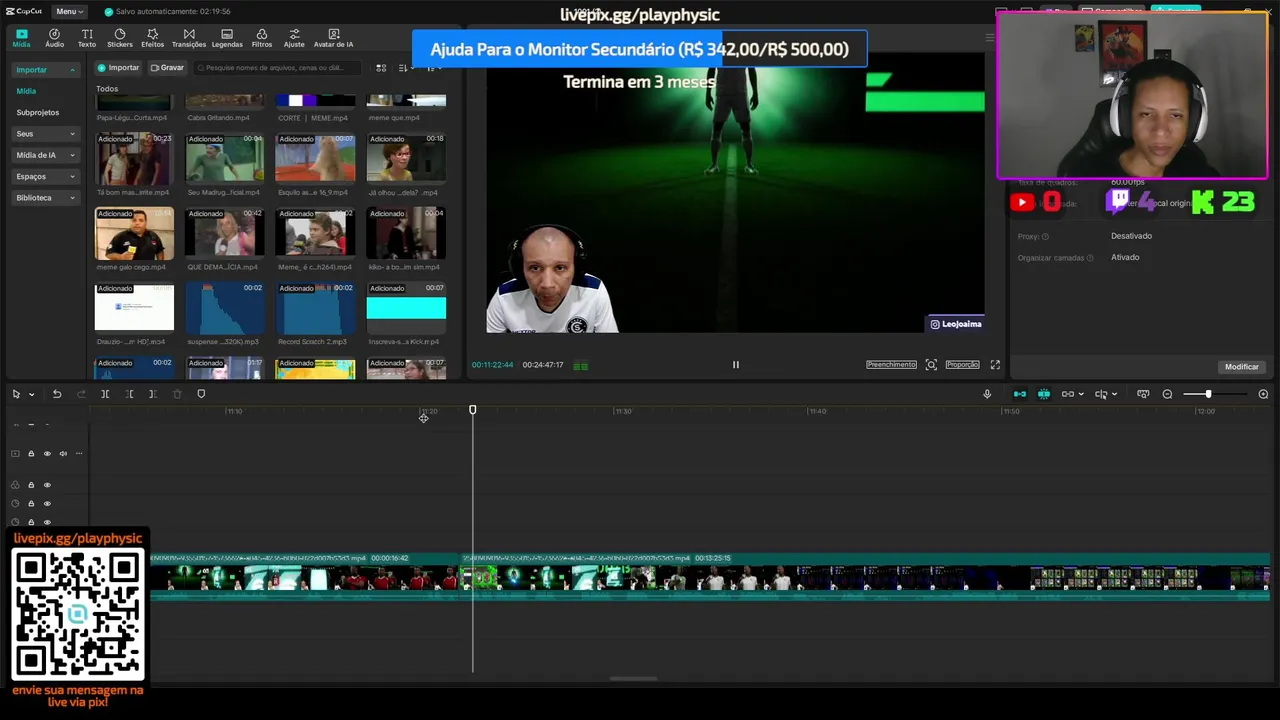This screenshot has width=1280, height=720.
Task: Open the Efeitos panel
Action: (x=152, y=38)
